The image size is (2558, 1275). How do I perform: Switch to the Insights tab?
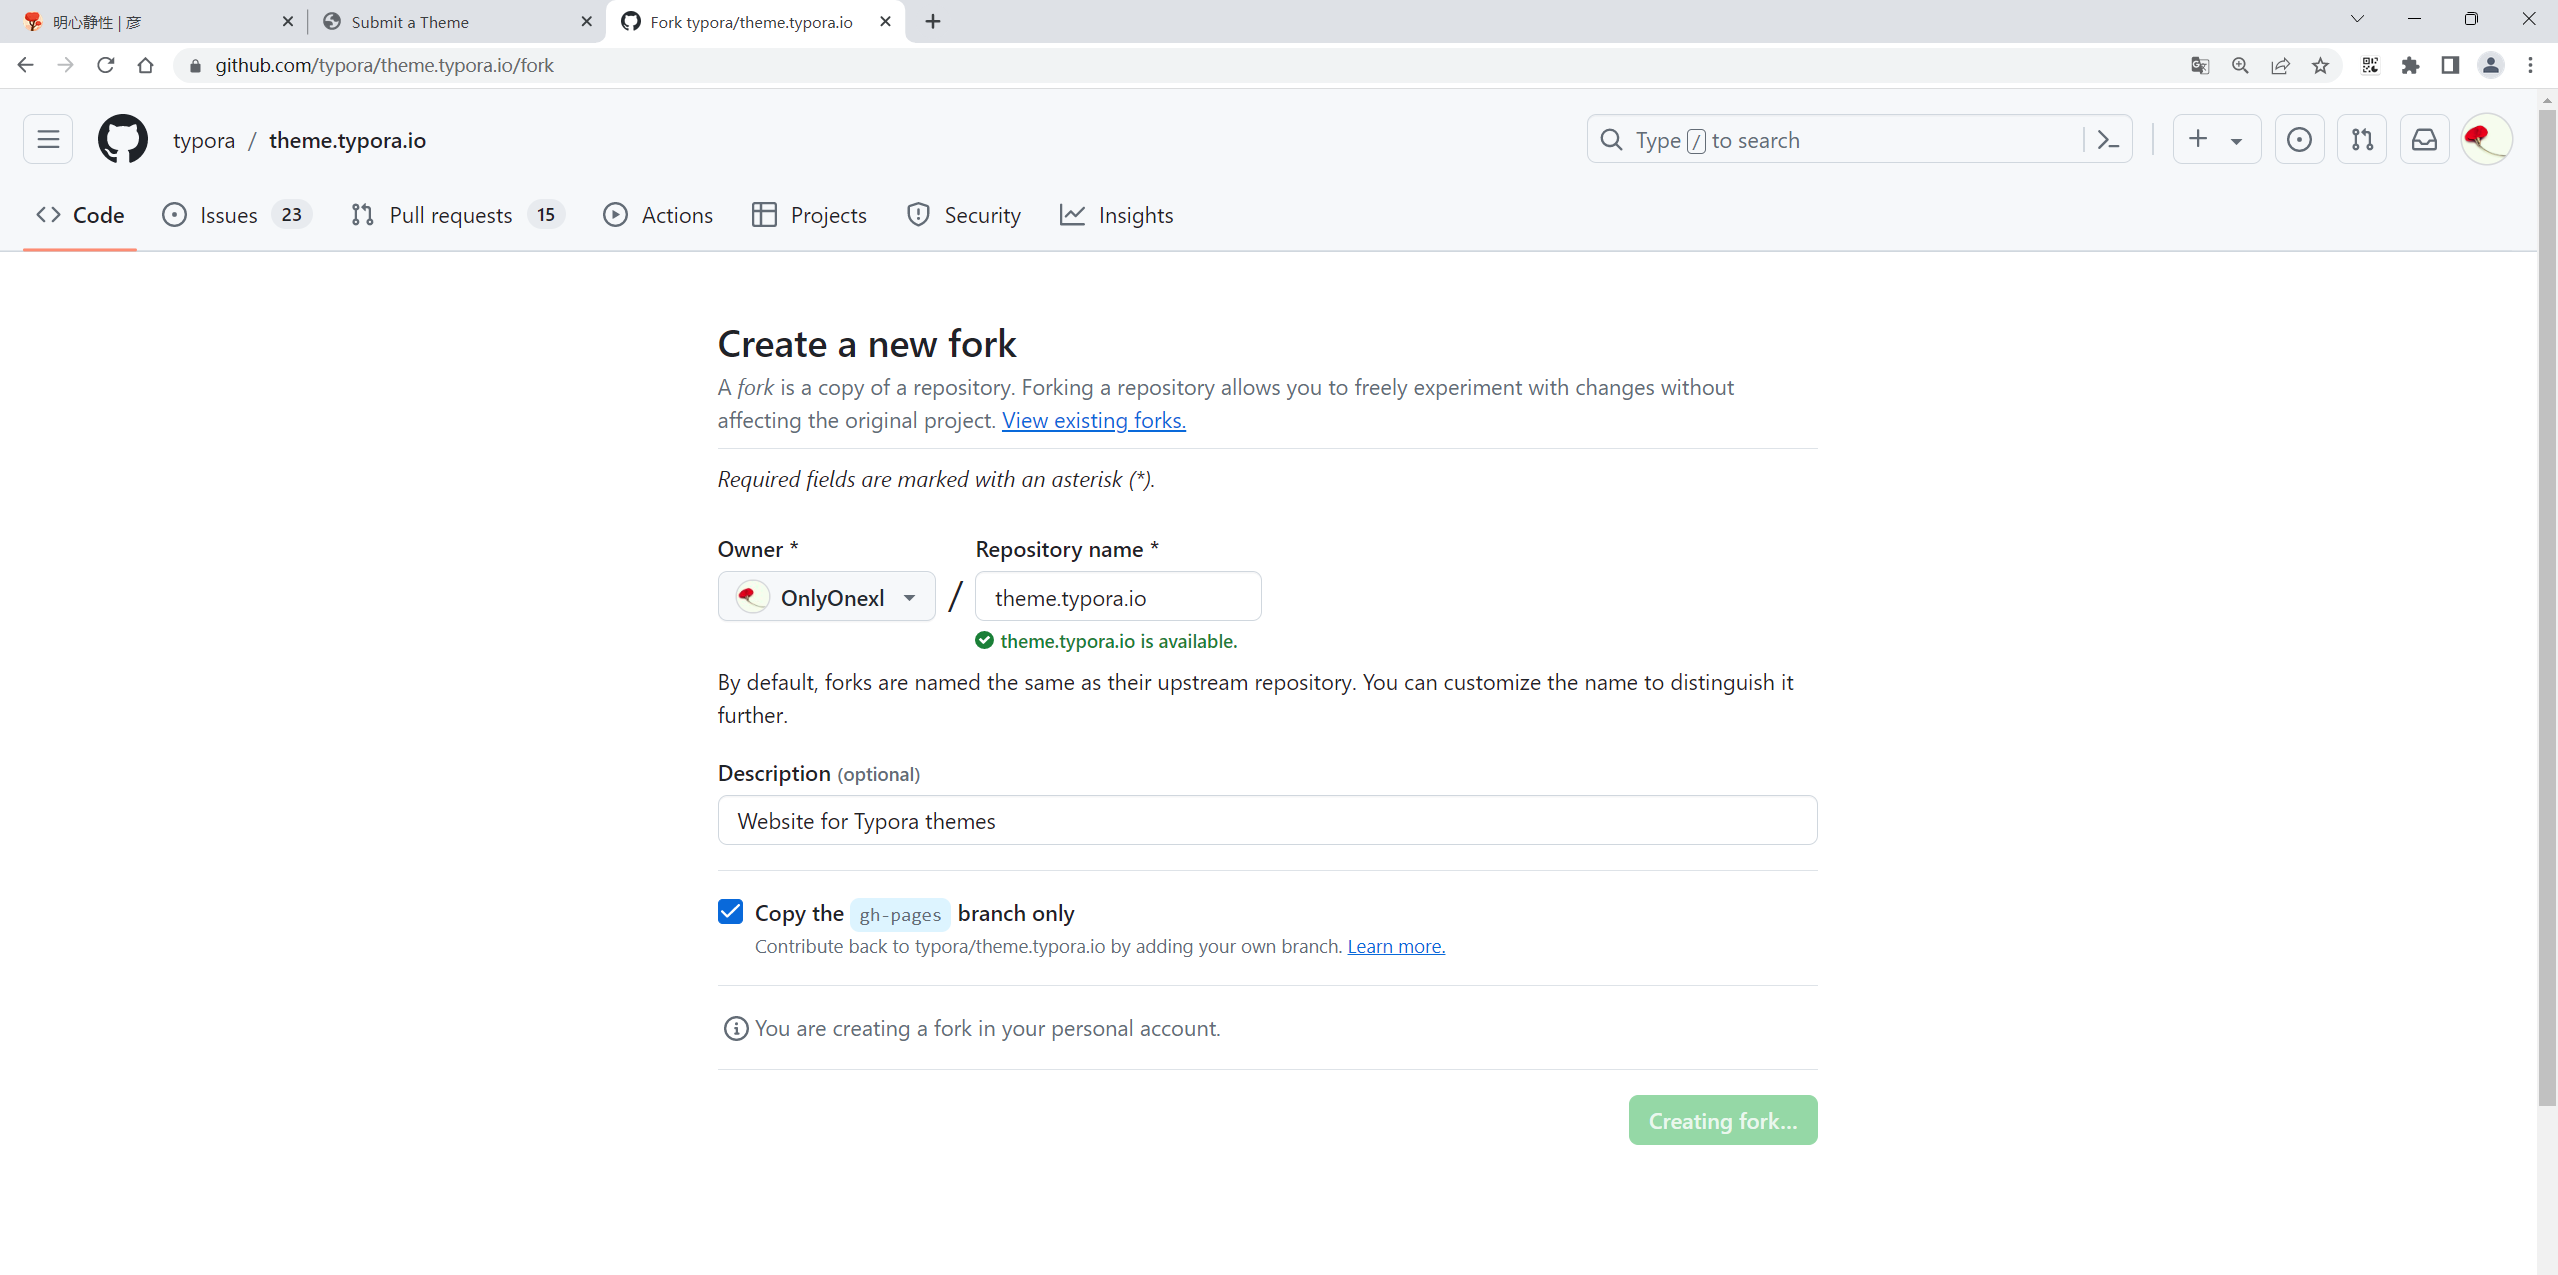coord(1117,215)
